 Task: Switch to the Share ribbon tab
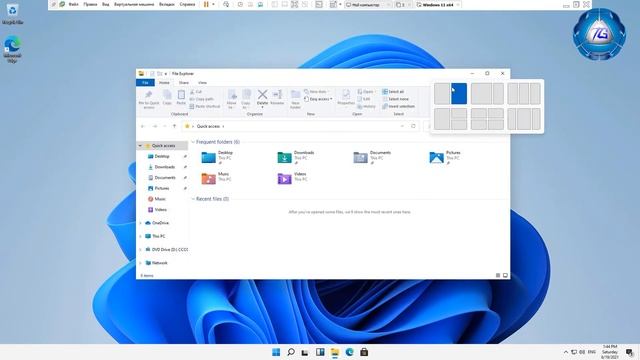(x=184, y=82)
